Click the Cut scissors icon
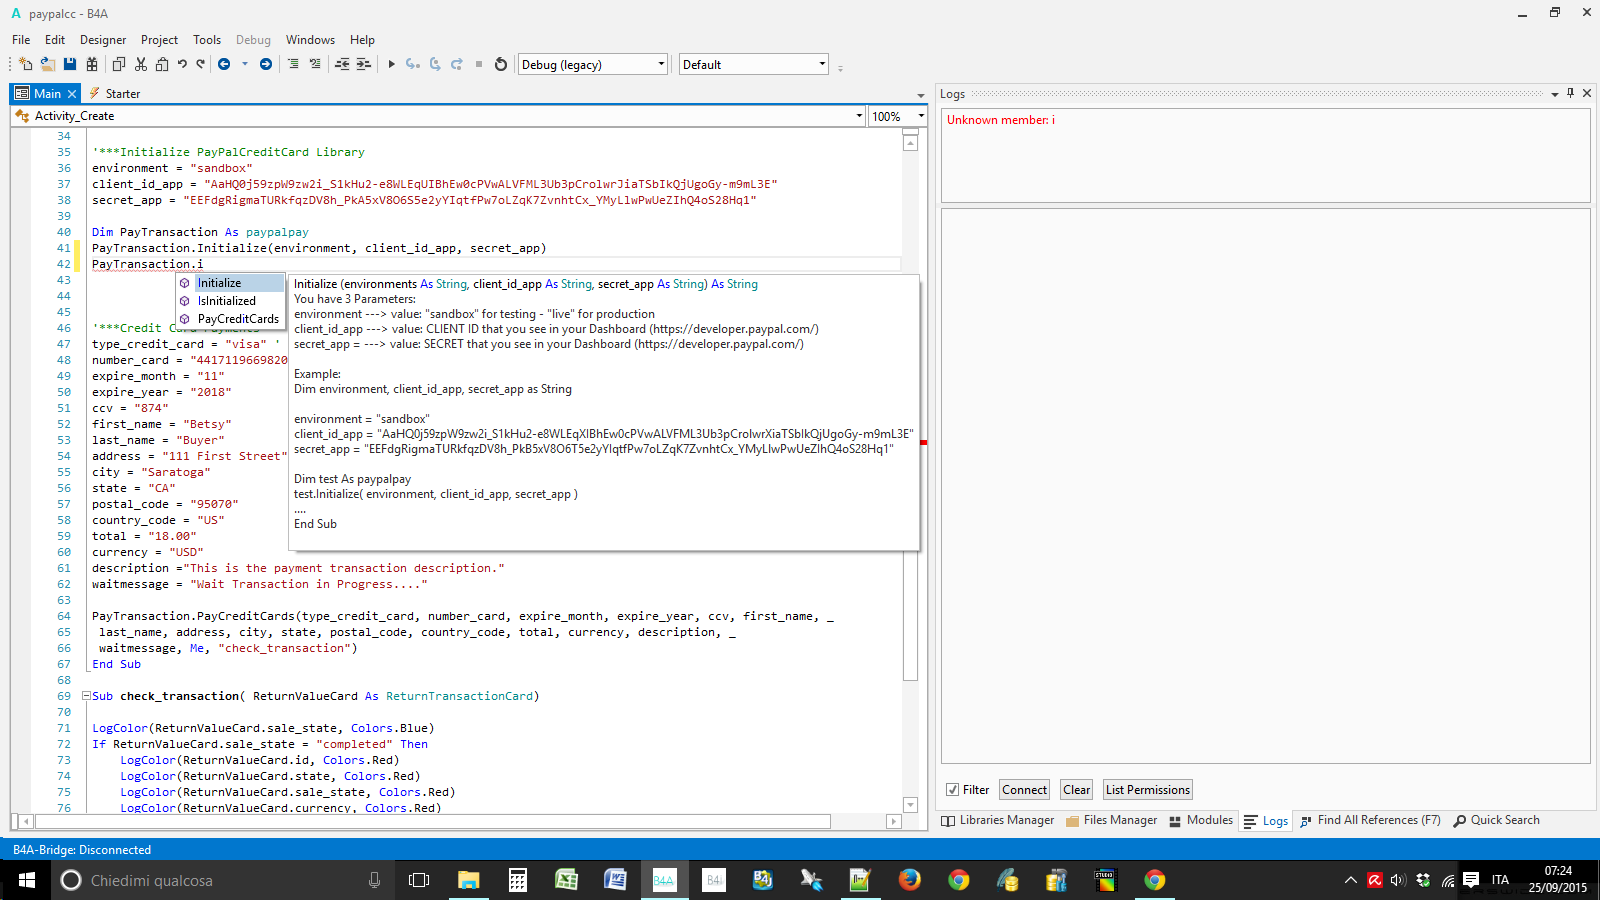Screen dimensions: 1600x900 tap(141, 64)
